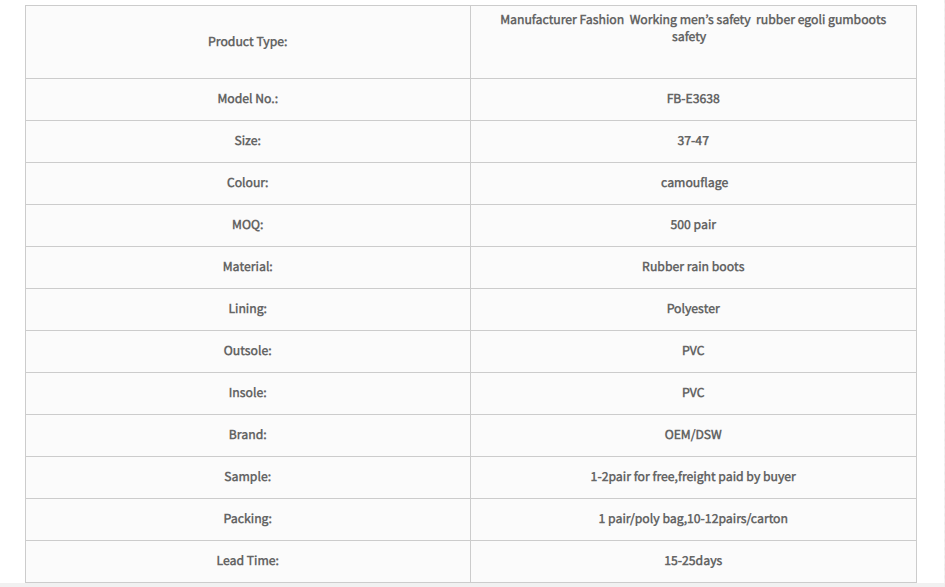Click the Product Type label cell
This screenshot has width=945, height=587.
(248, 42)
